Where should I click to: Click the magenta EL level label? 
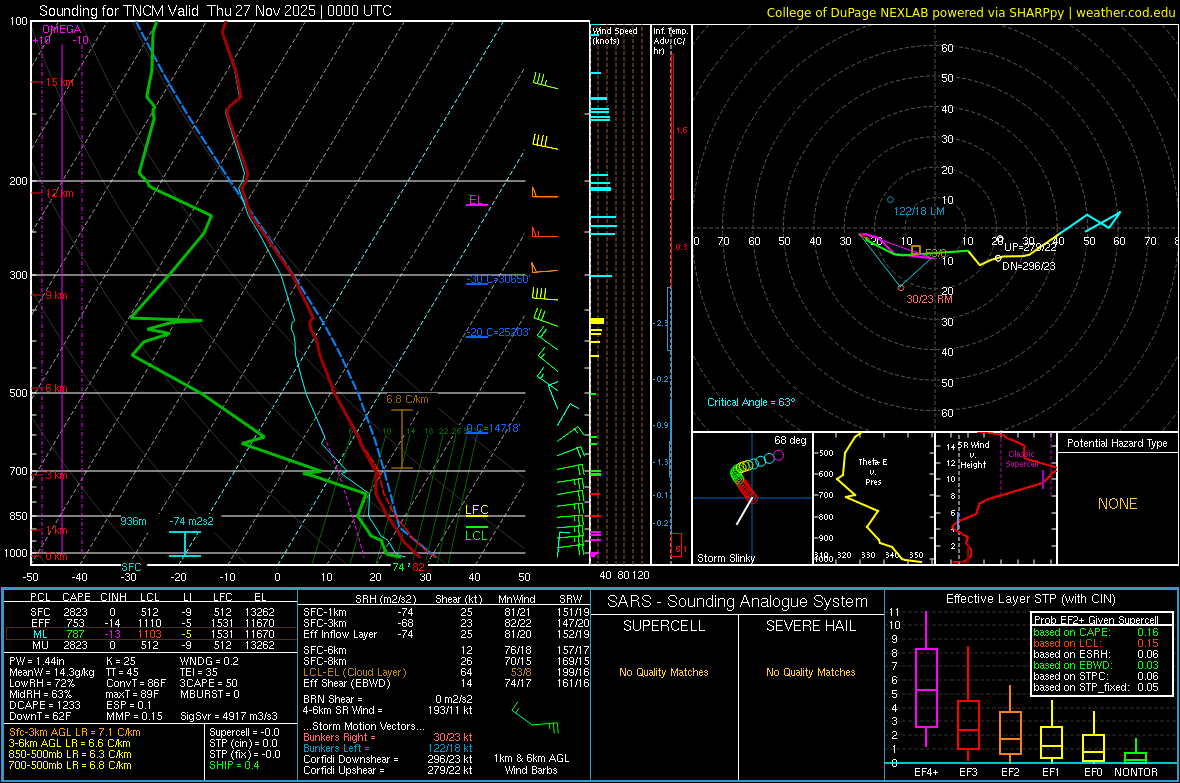(476, 200)
